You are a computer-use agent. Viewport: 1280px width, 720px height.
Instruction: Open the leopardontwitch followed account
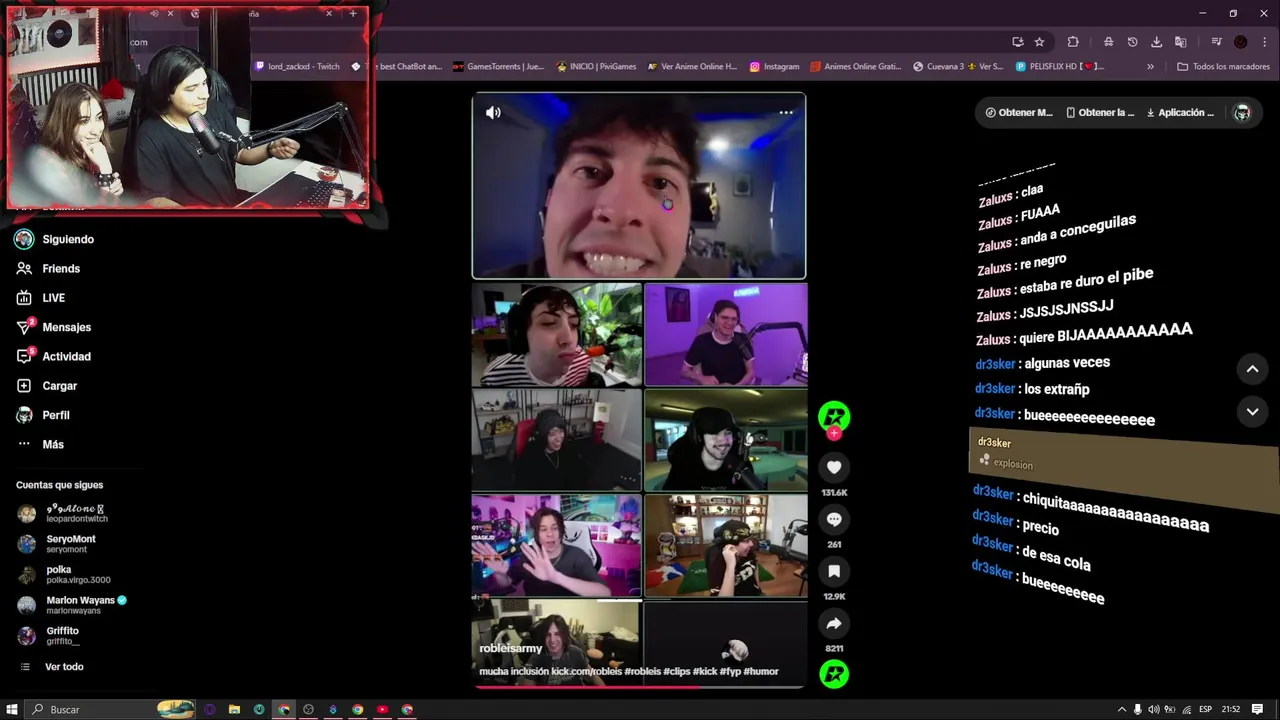coord(63,513)
